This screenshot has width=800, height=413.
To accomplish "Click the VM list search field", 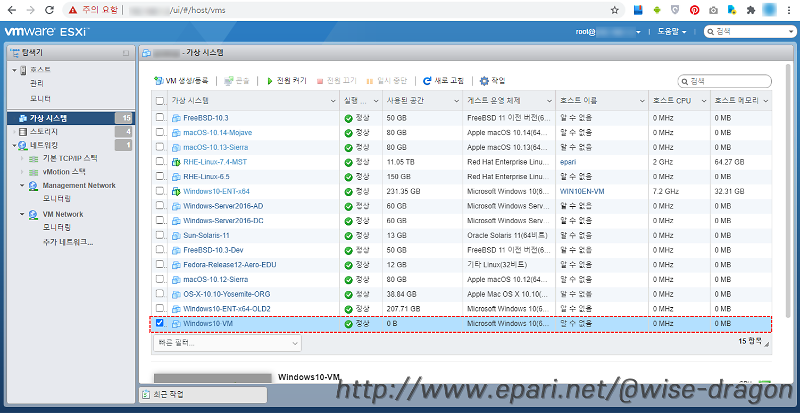I will tap(724, 81).
